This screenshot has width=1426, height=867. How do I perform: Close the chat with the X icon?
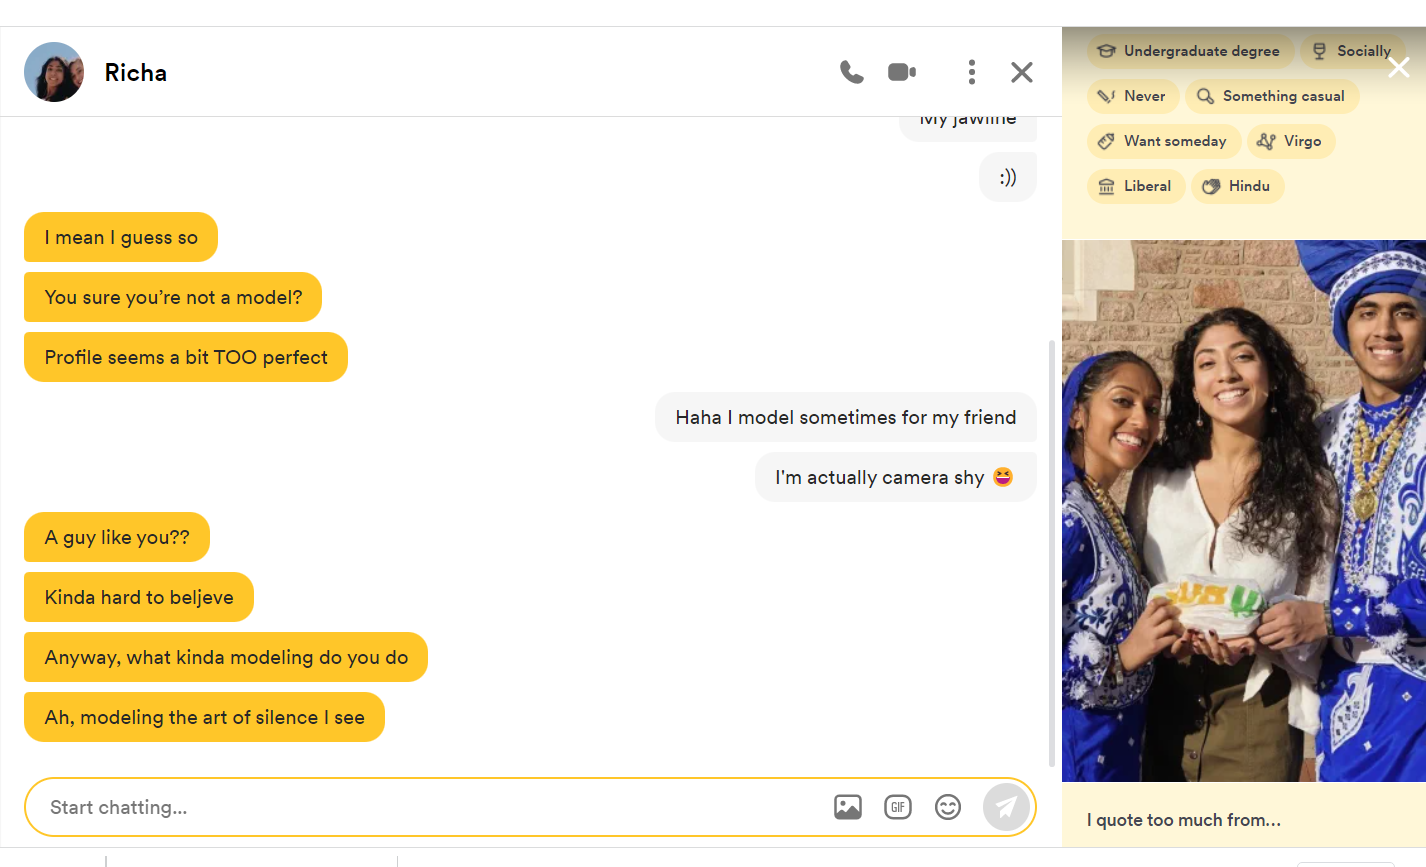[x=1021, y=72]
